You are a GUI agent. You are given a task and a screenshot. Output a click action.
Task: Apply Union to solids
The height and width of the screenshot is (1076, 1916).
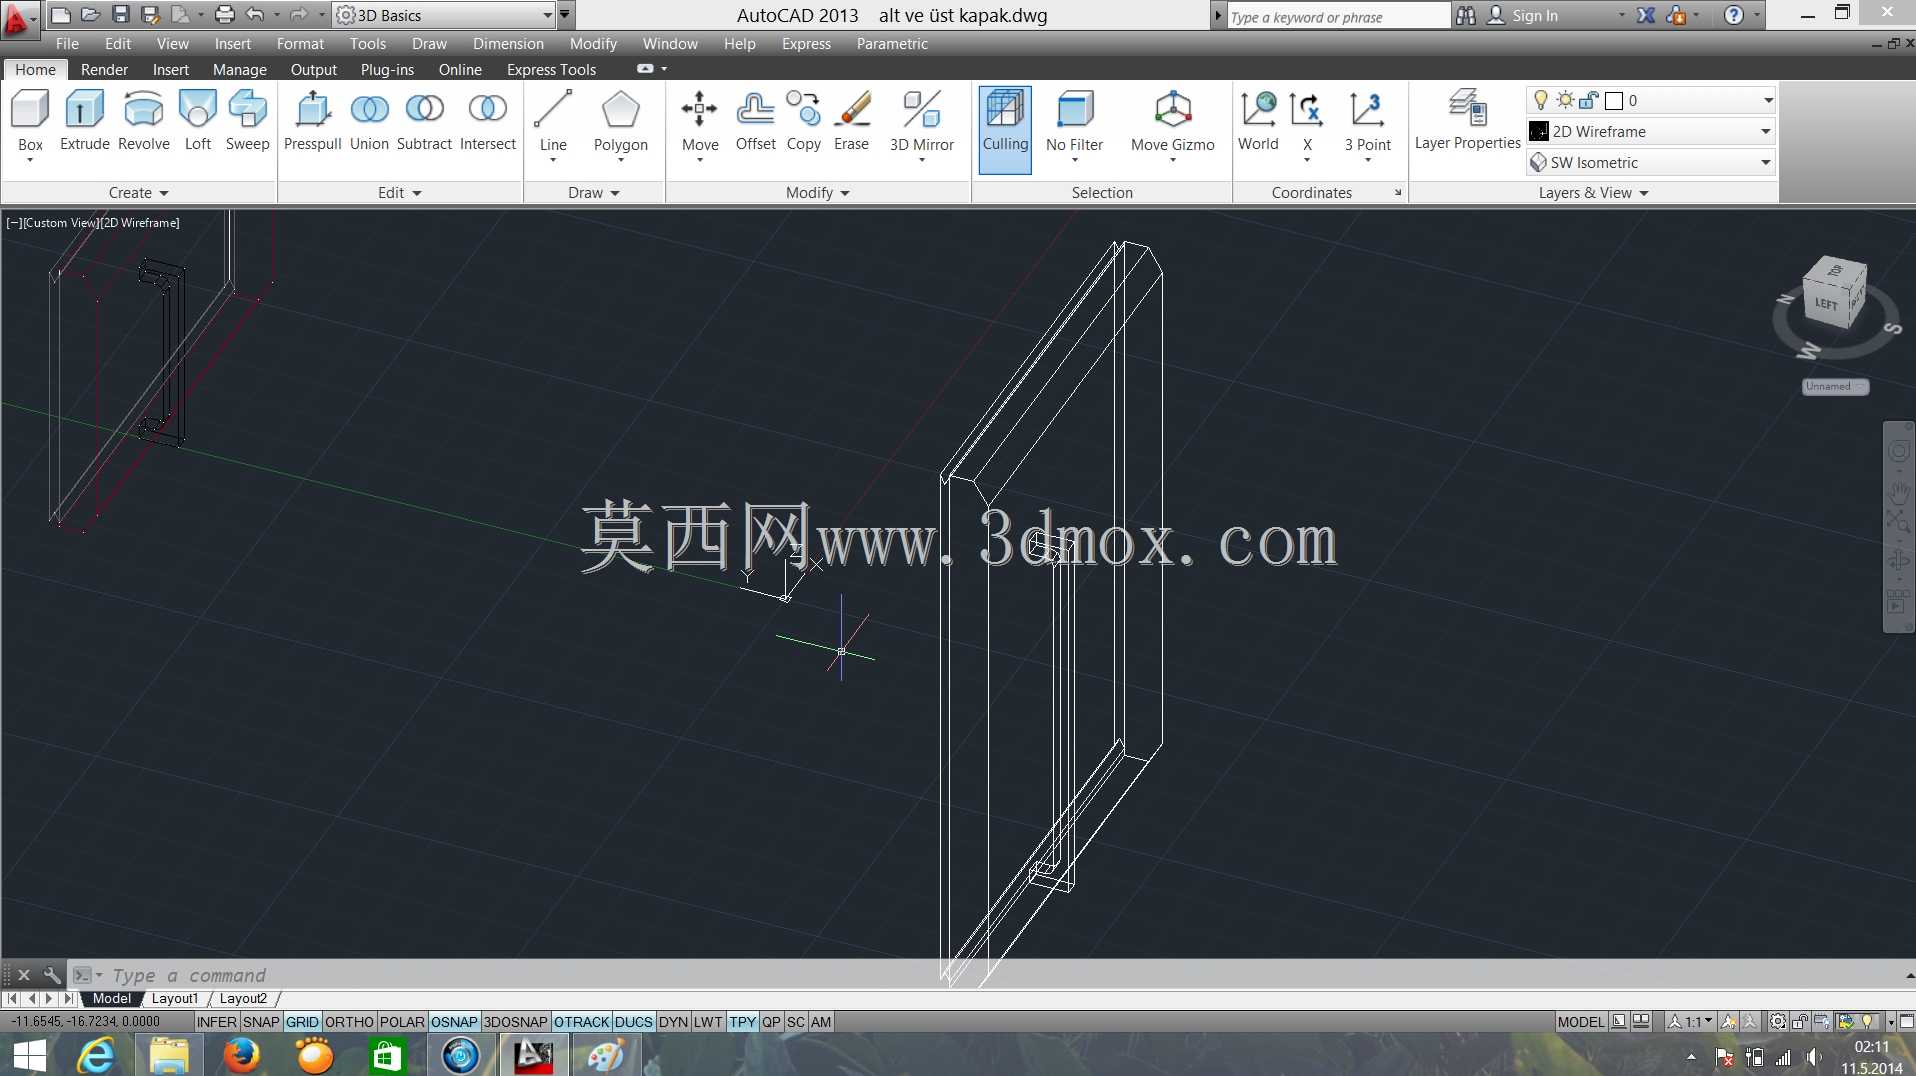point(369,122)
